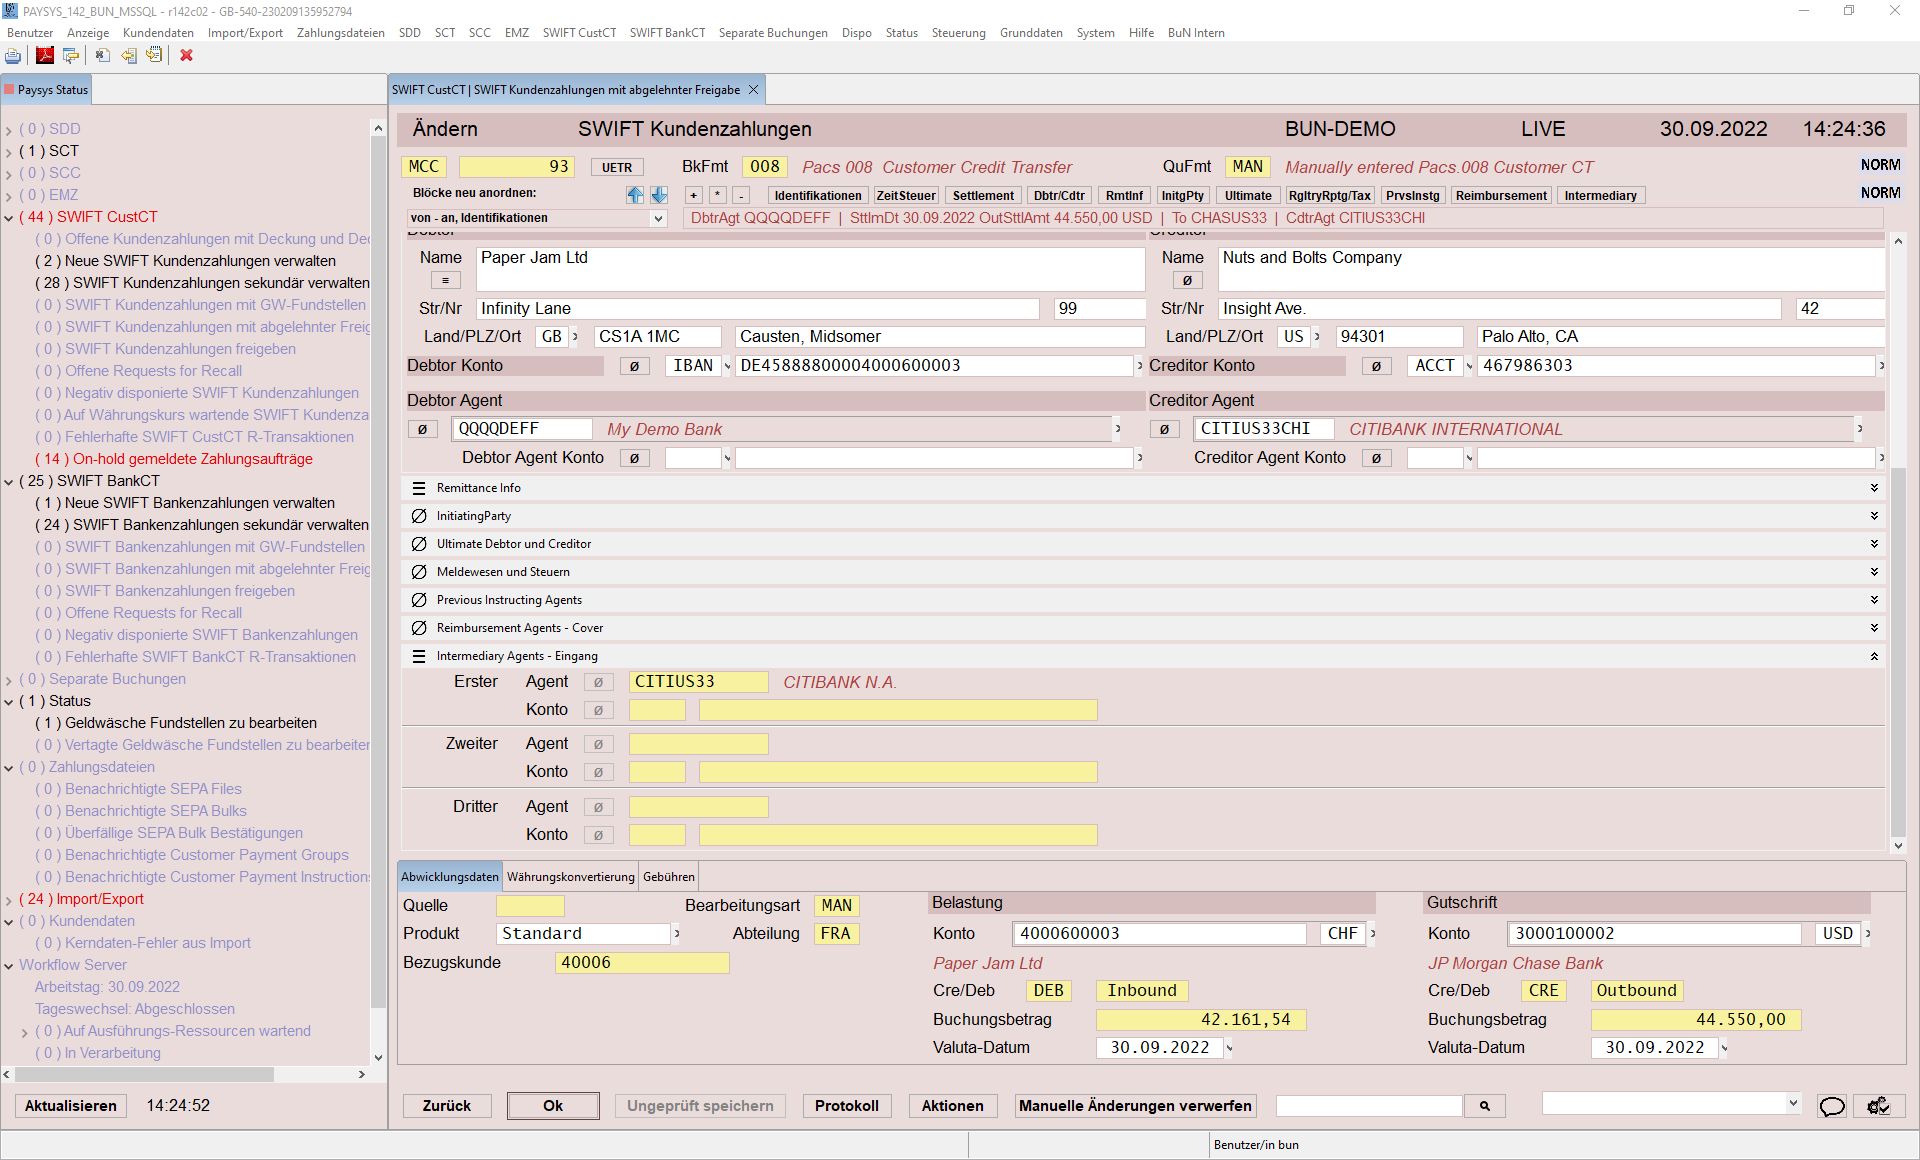Viewport: 1920px width, 1160px height.
Task: Open the Belastung Valuta-Datum dropdown
Action: click(1229, 1048)
